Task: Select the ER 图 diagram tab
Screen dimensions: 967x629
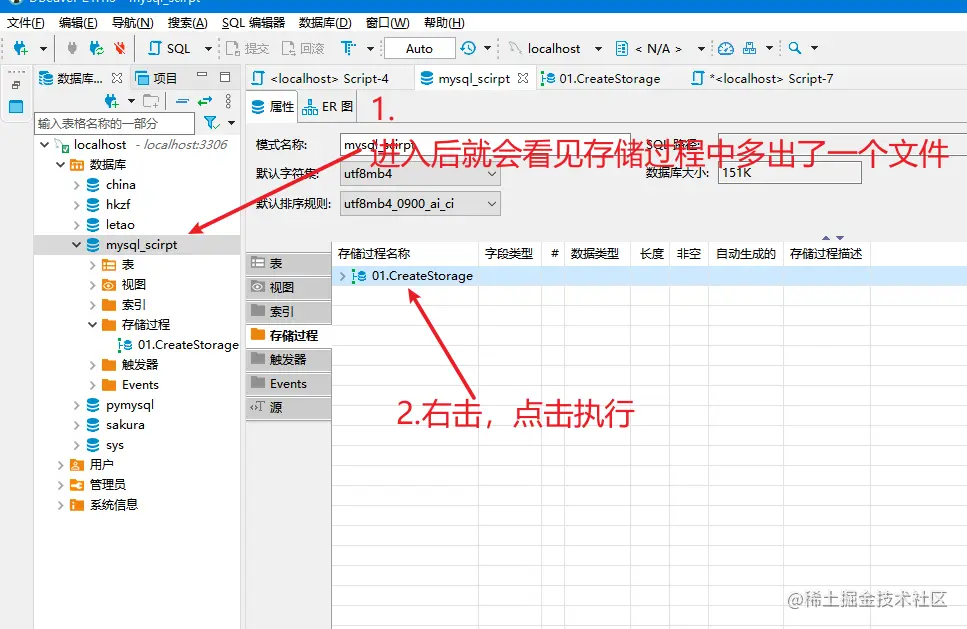Action: point(327,107)
